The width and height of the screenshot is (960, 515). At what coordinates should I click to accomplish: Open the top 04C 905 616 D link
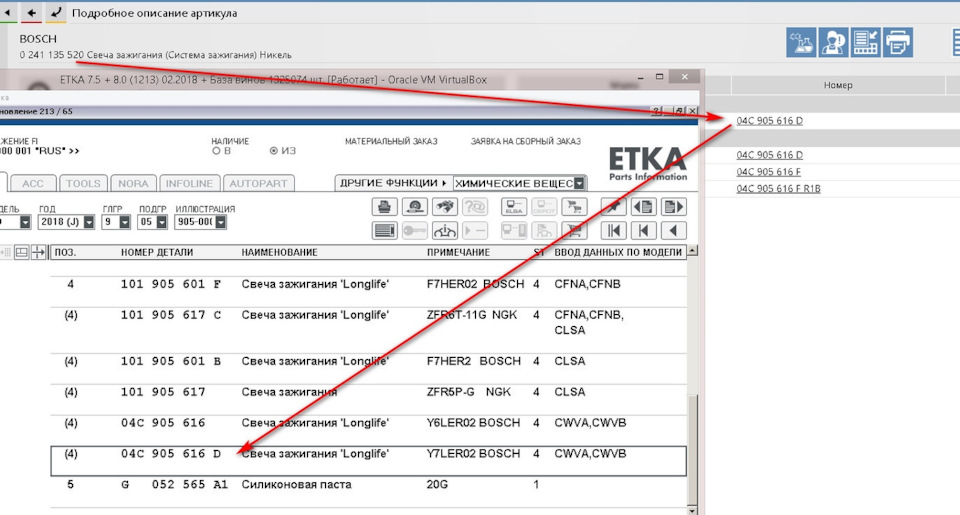(769, 121)
